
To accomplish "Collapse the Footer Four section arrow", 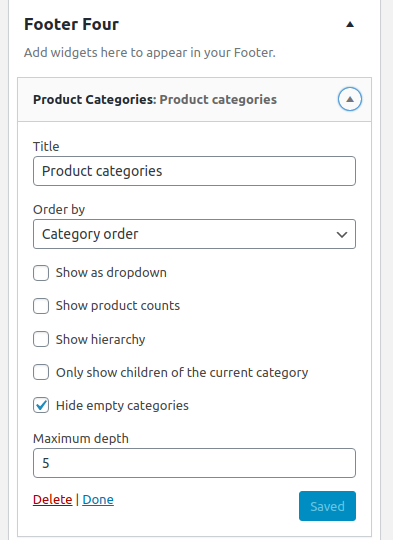I will tap(350, 24).
